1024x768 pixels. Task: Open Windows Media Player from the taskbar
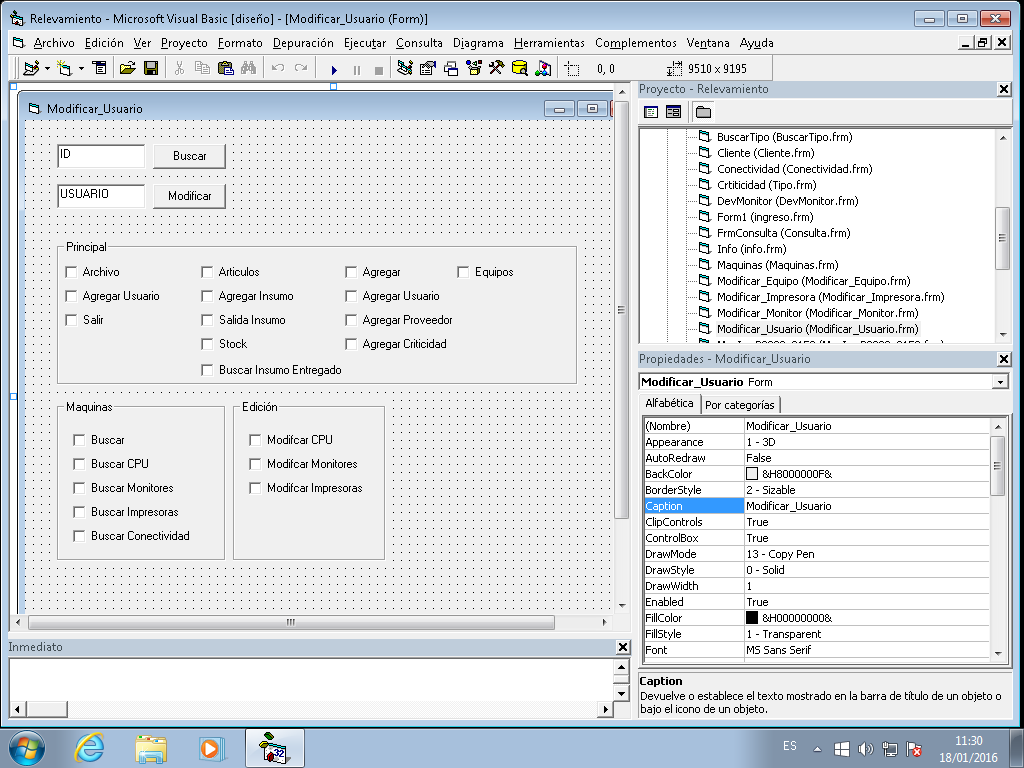(212, 748)
